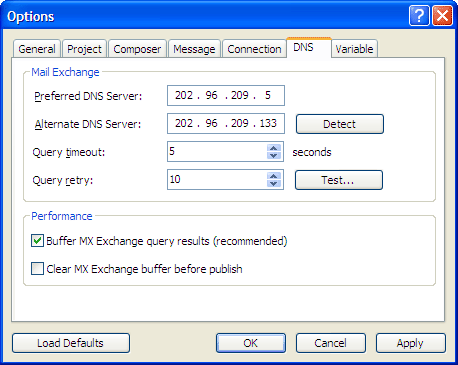
Task: Confirm settings with OK button
Action: 251,343
